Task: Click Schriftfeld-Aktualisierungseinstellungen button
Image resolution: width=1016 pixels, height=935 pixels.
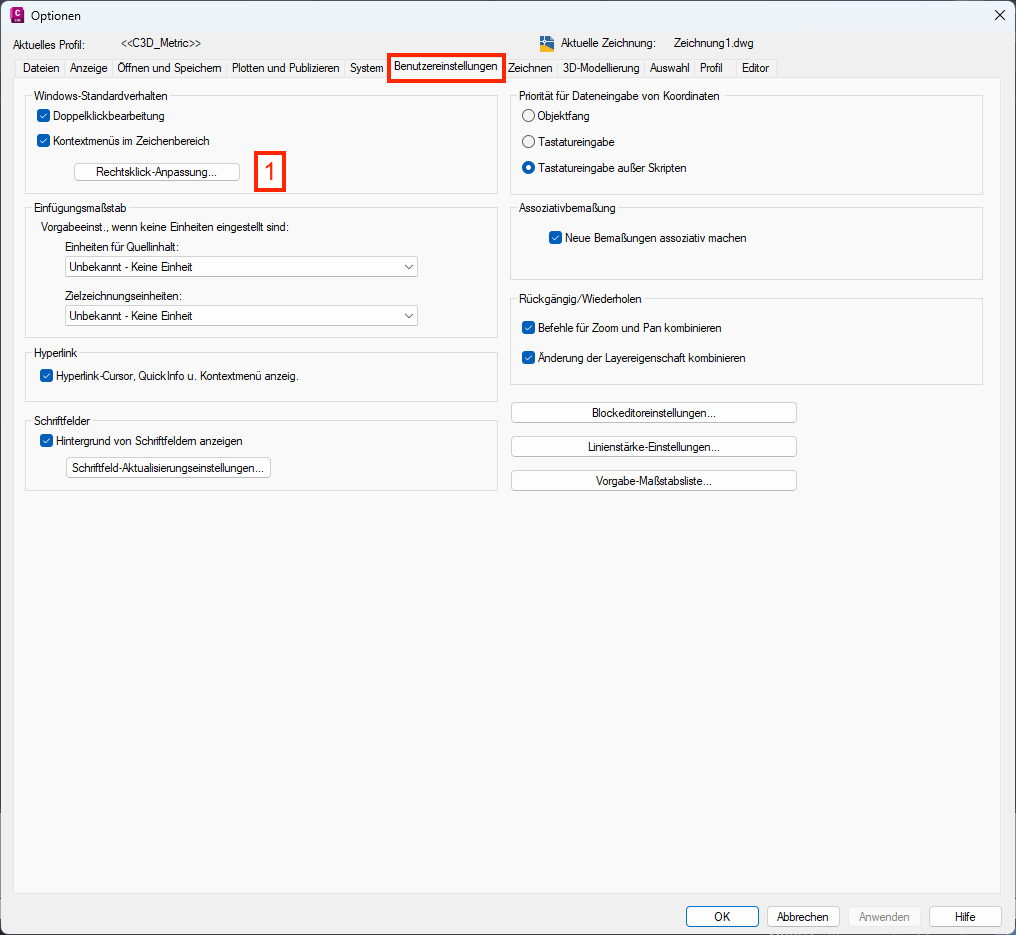Action: click(x=168, y=468)
